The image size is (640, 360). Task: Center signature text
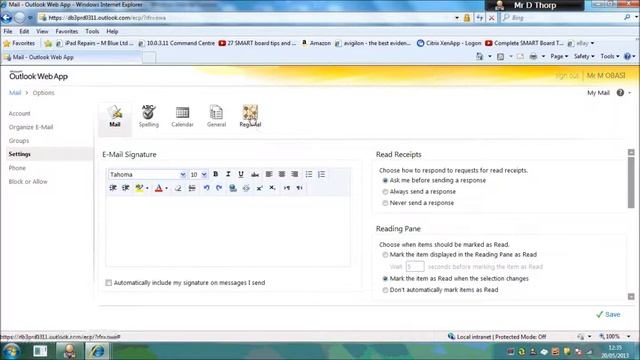[x=282, y=174]
